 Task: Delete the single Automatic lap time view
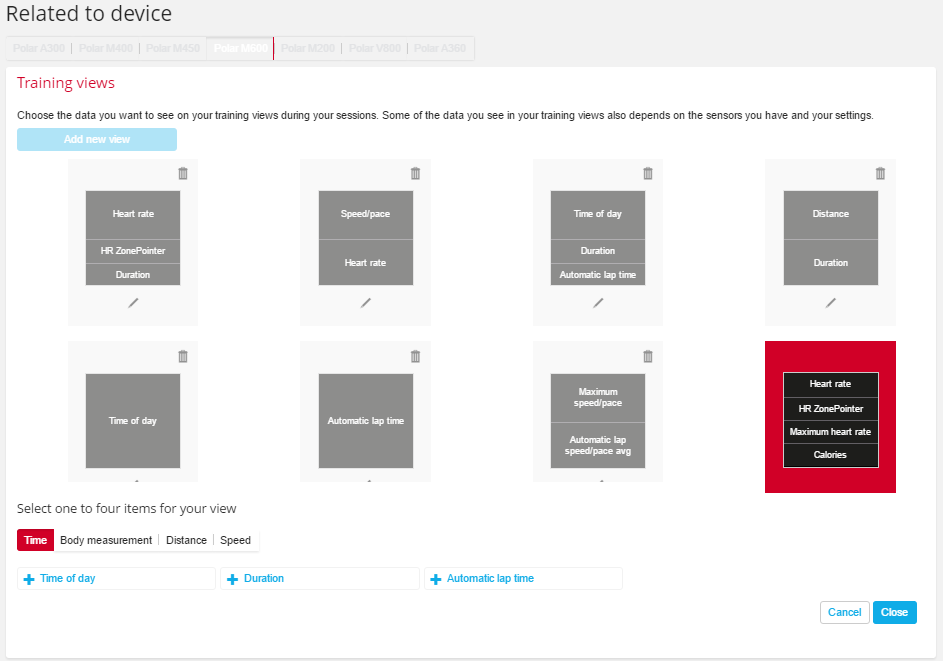click(415, 356)
